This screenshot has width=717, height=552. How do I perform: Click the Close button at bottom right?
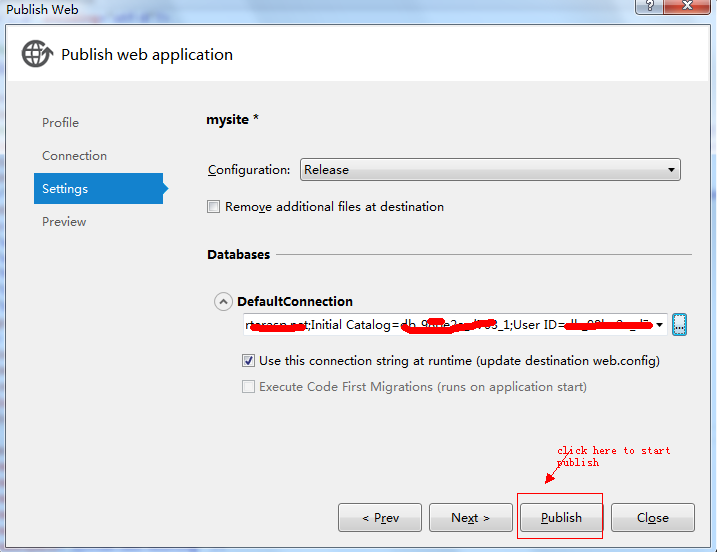tap(653, 518)
